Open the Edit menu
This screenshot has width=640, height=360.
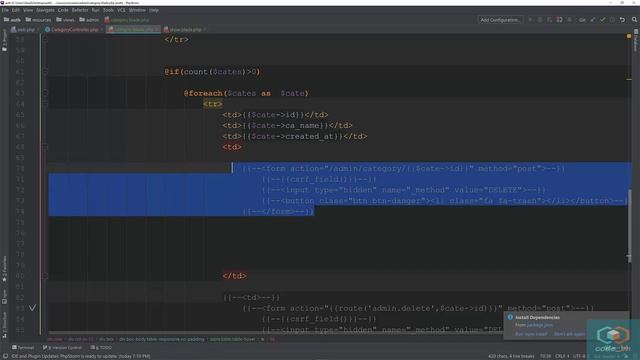click(x=16, y=10)
